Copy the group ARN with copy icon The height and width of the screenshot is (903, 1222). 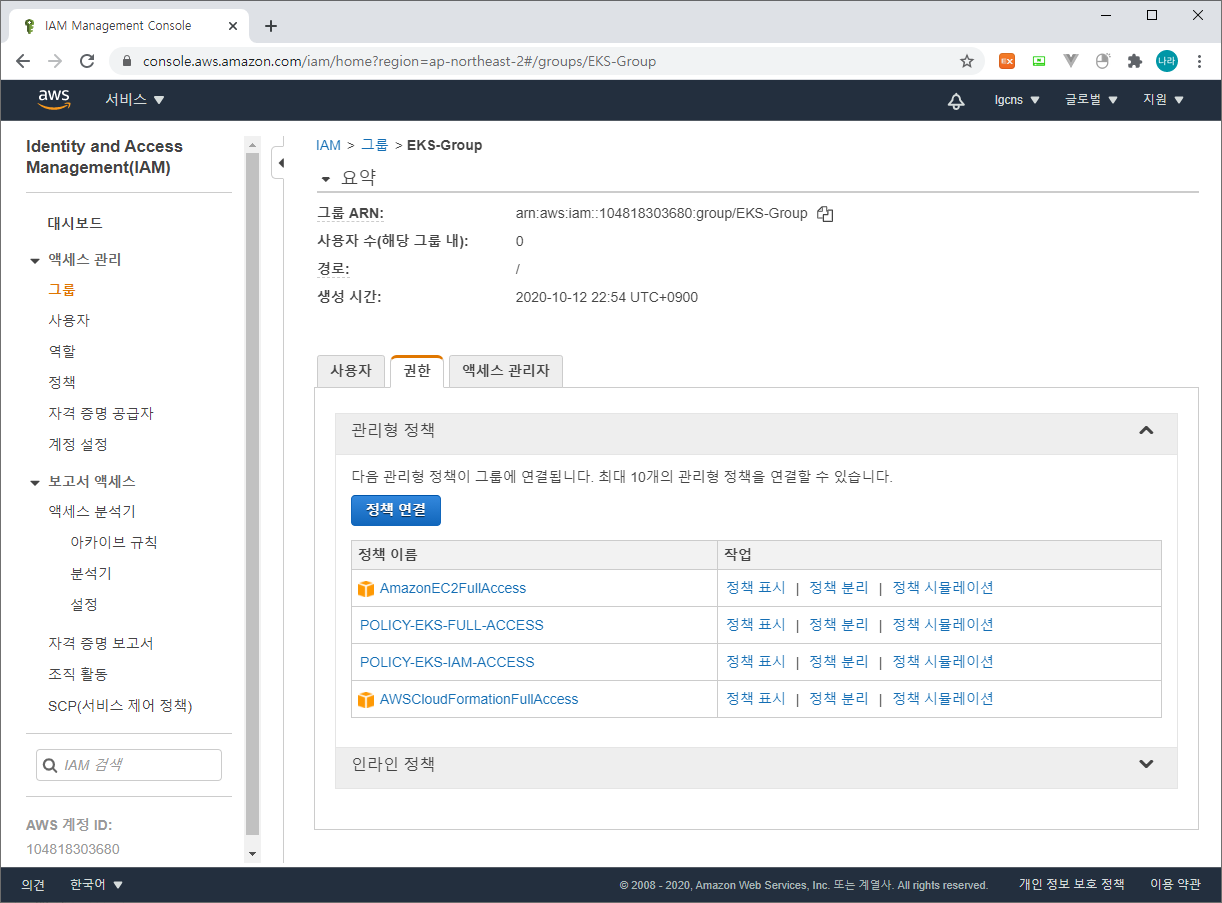coord(825,213)
